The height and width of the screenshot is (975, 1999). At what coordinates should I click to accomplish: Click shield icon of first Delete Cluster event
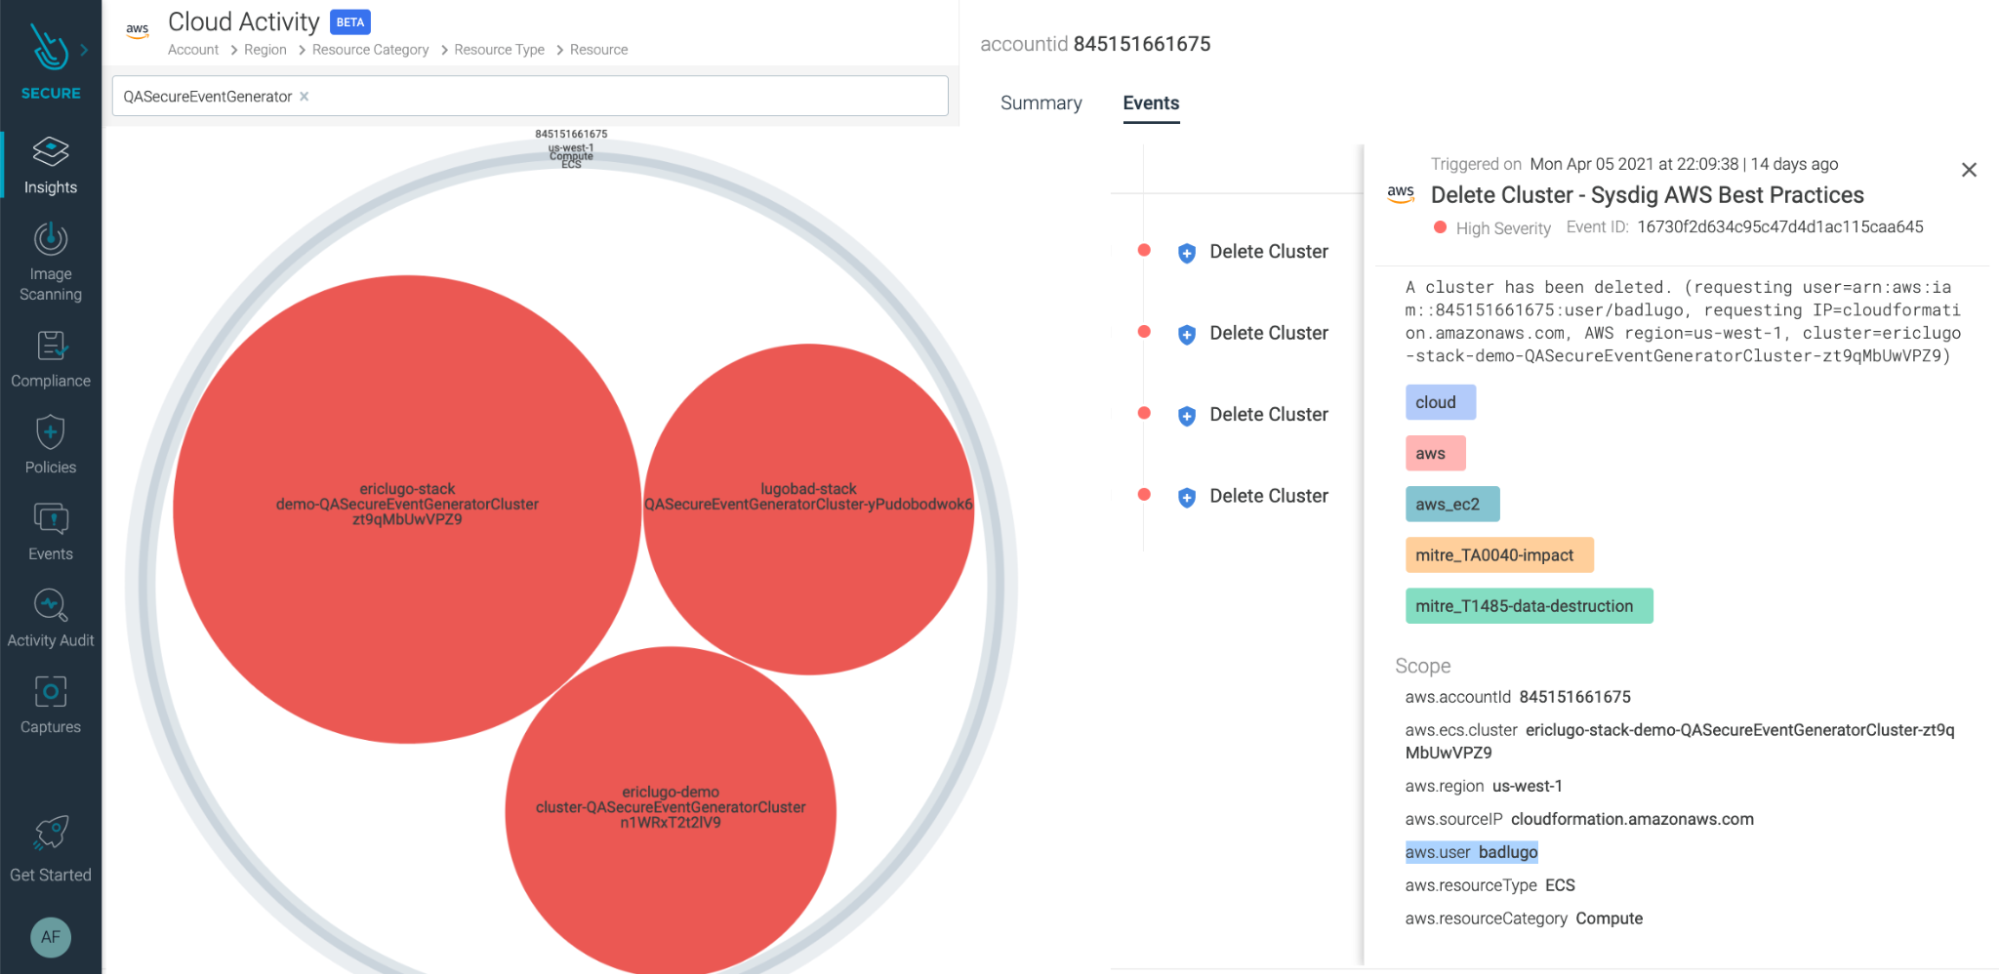1187,253
